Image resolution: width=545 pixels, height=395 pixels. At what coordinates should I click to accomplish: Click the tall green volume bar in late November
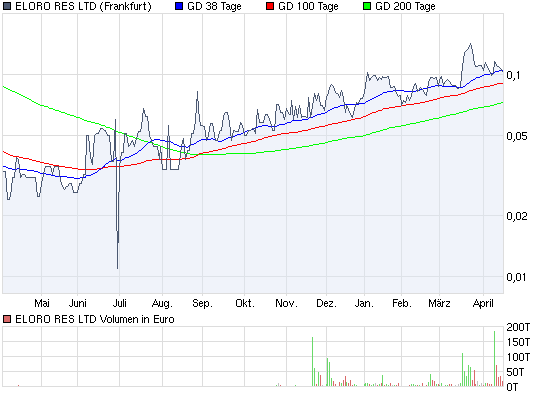312,362
